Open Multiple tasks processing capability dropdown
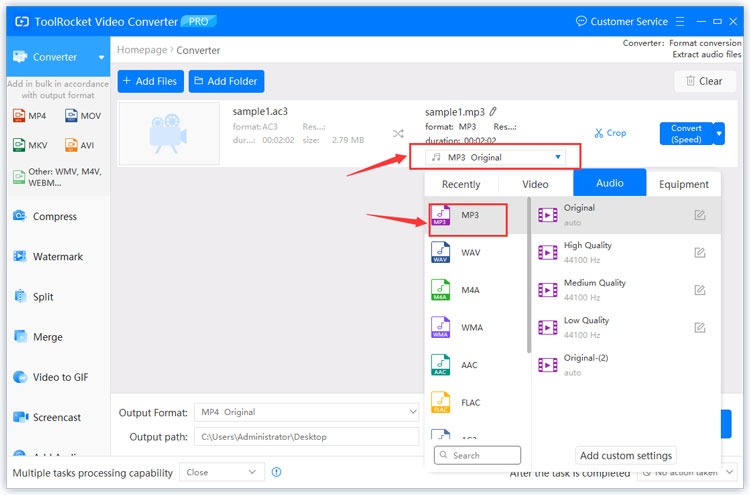The width and height of the screenshot is (750, 495). tap(222, 473)
